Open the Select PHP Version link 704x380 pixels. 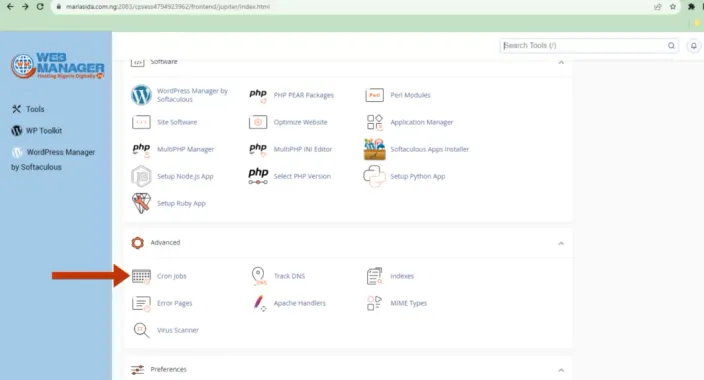point(302,176)
